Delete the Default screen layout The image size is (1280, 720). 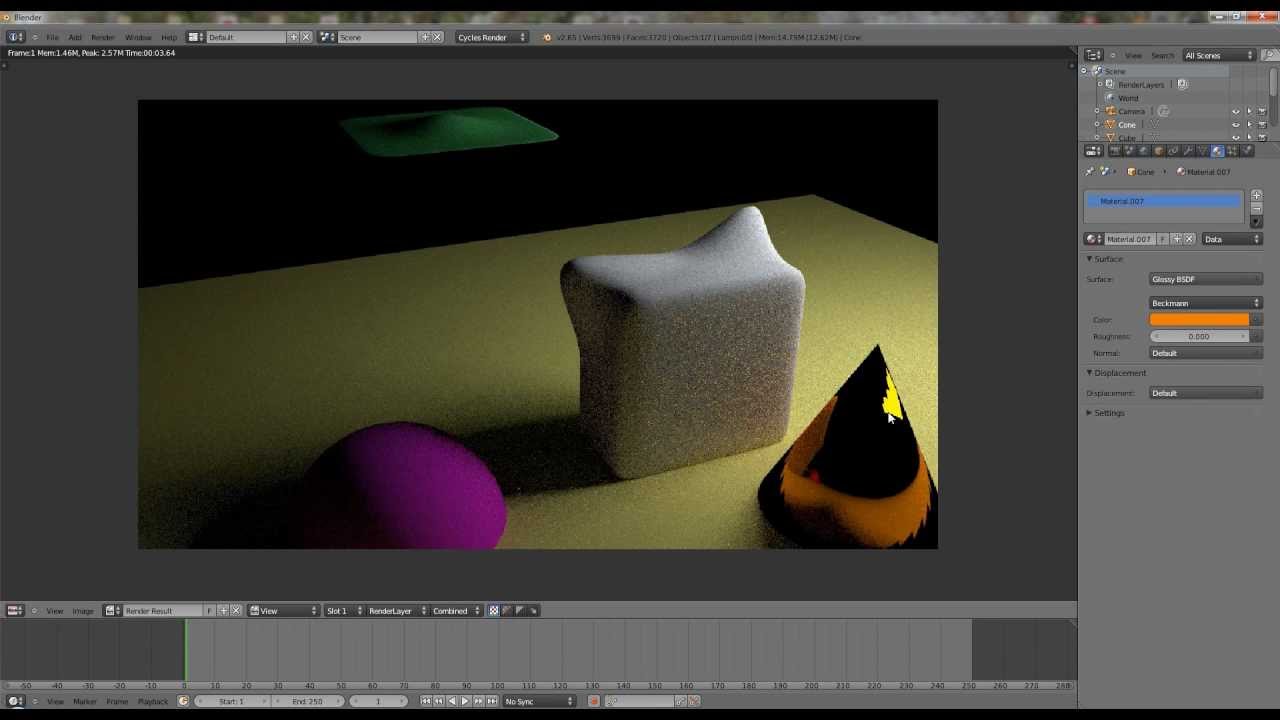[306, 37]
